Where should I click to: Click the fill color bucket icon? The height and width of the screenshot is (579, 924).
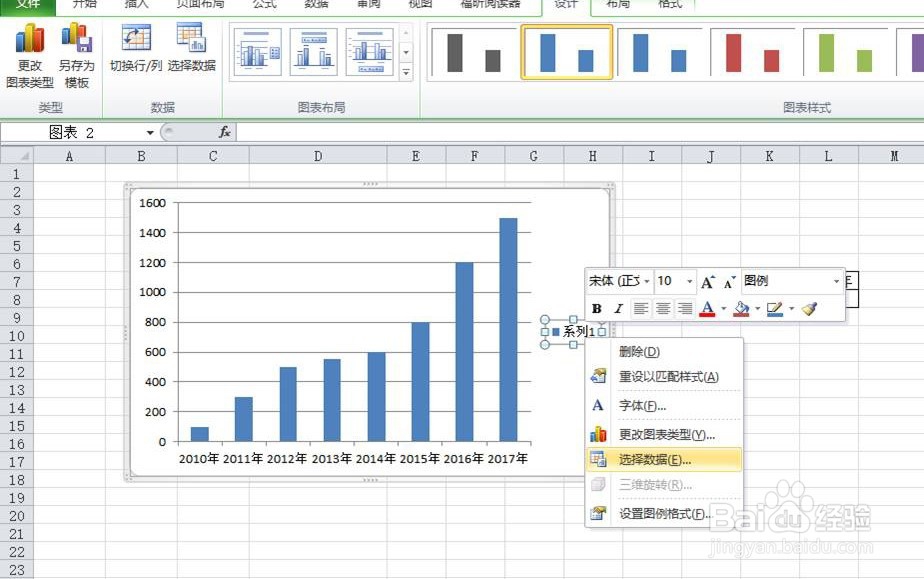743,307
